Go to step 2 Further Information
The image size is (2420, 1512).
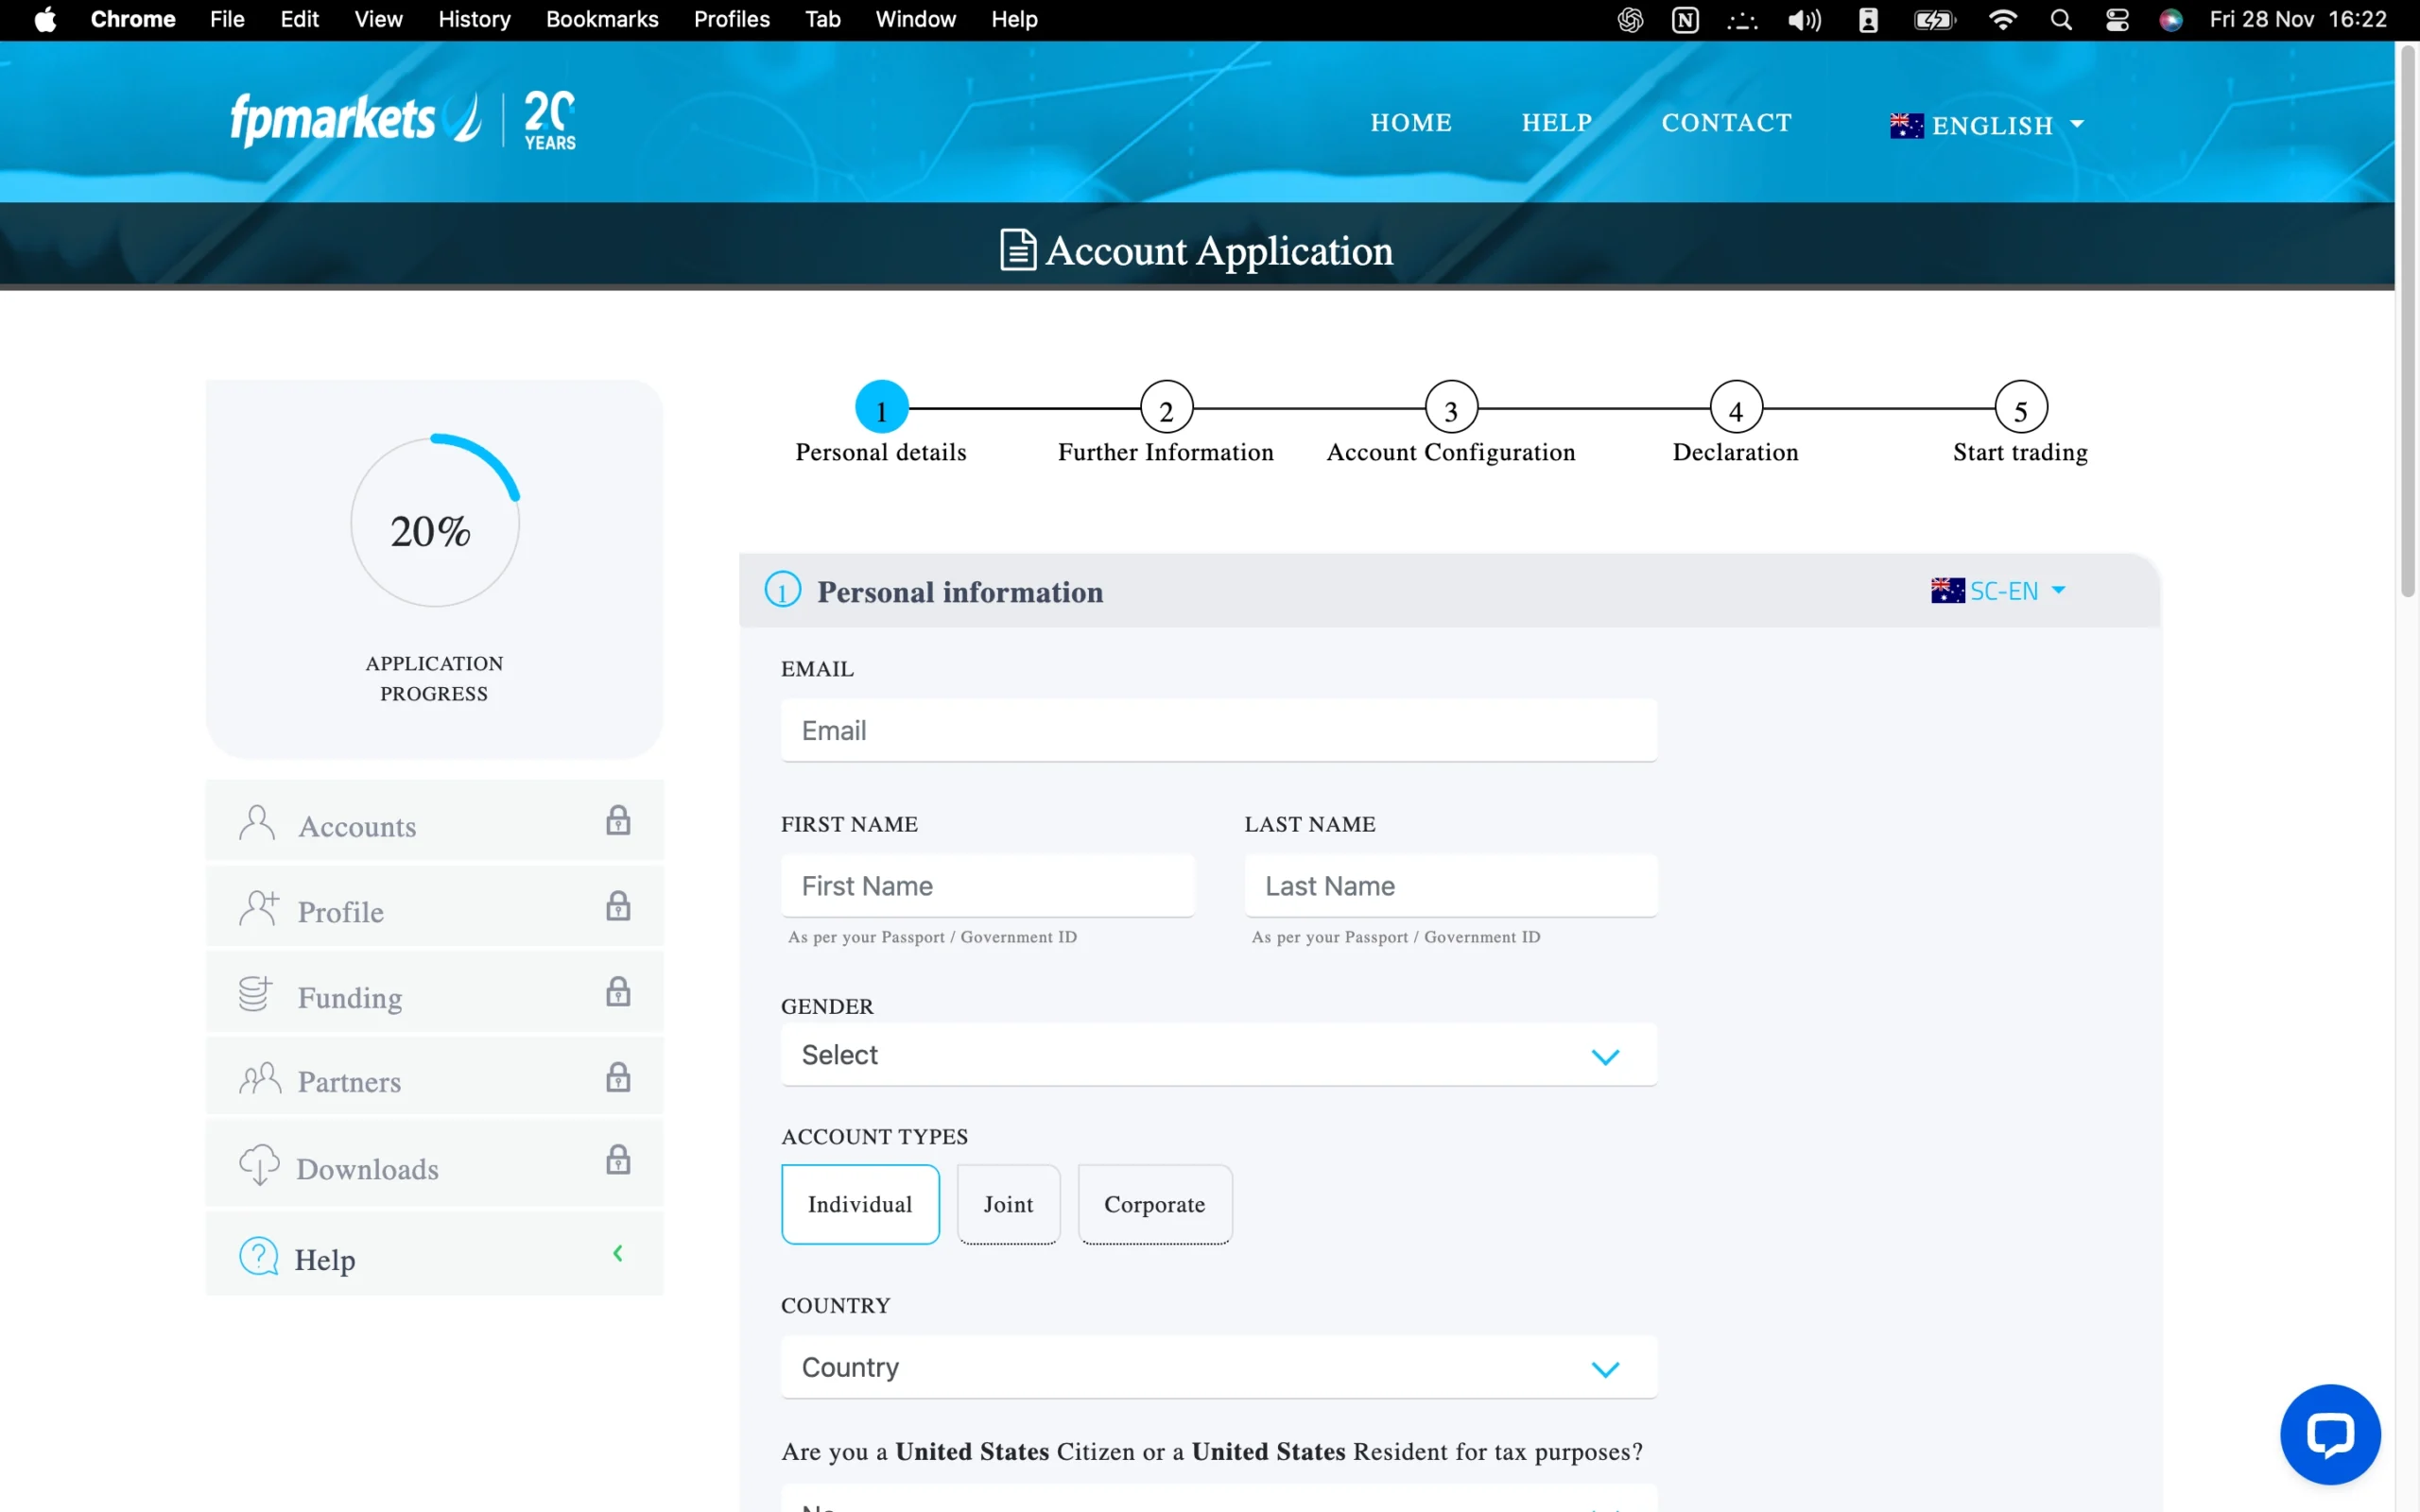[x=1166, y=409]
